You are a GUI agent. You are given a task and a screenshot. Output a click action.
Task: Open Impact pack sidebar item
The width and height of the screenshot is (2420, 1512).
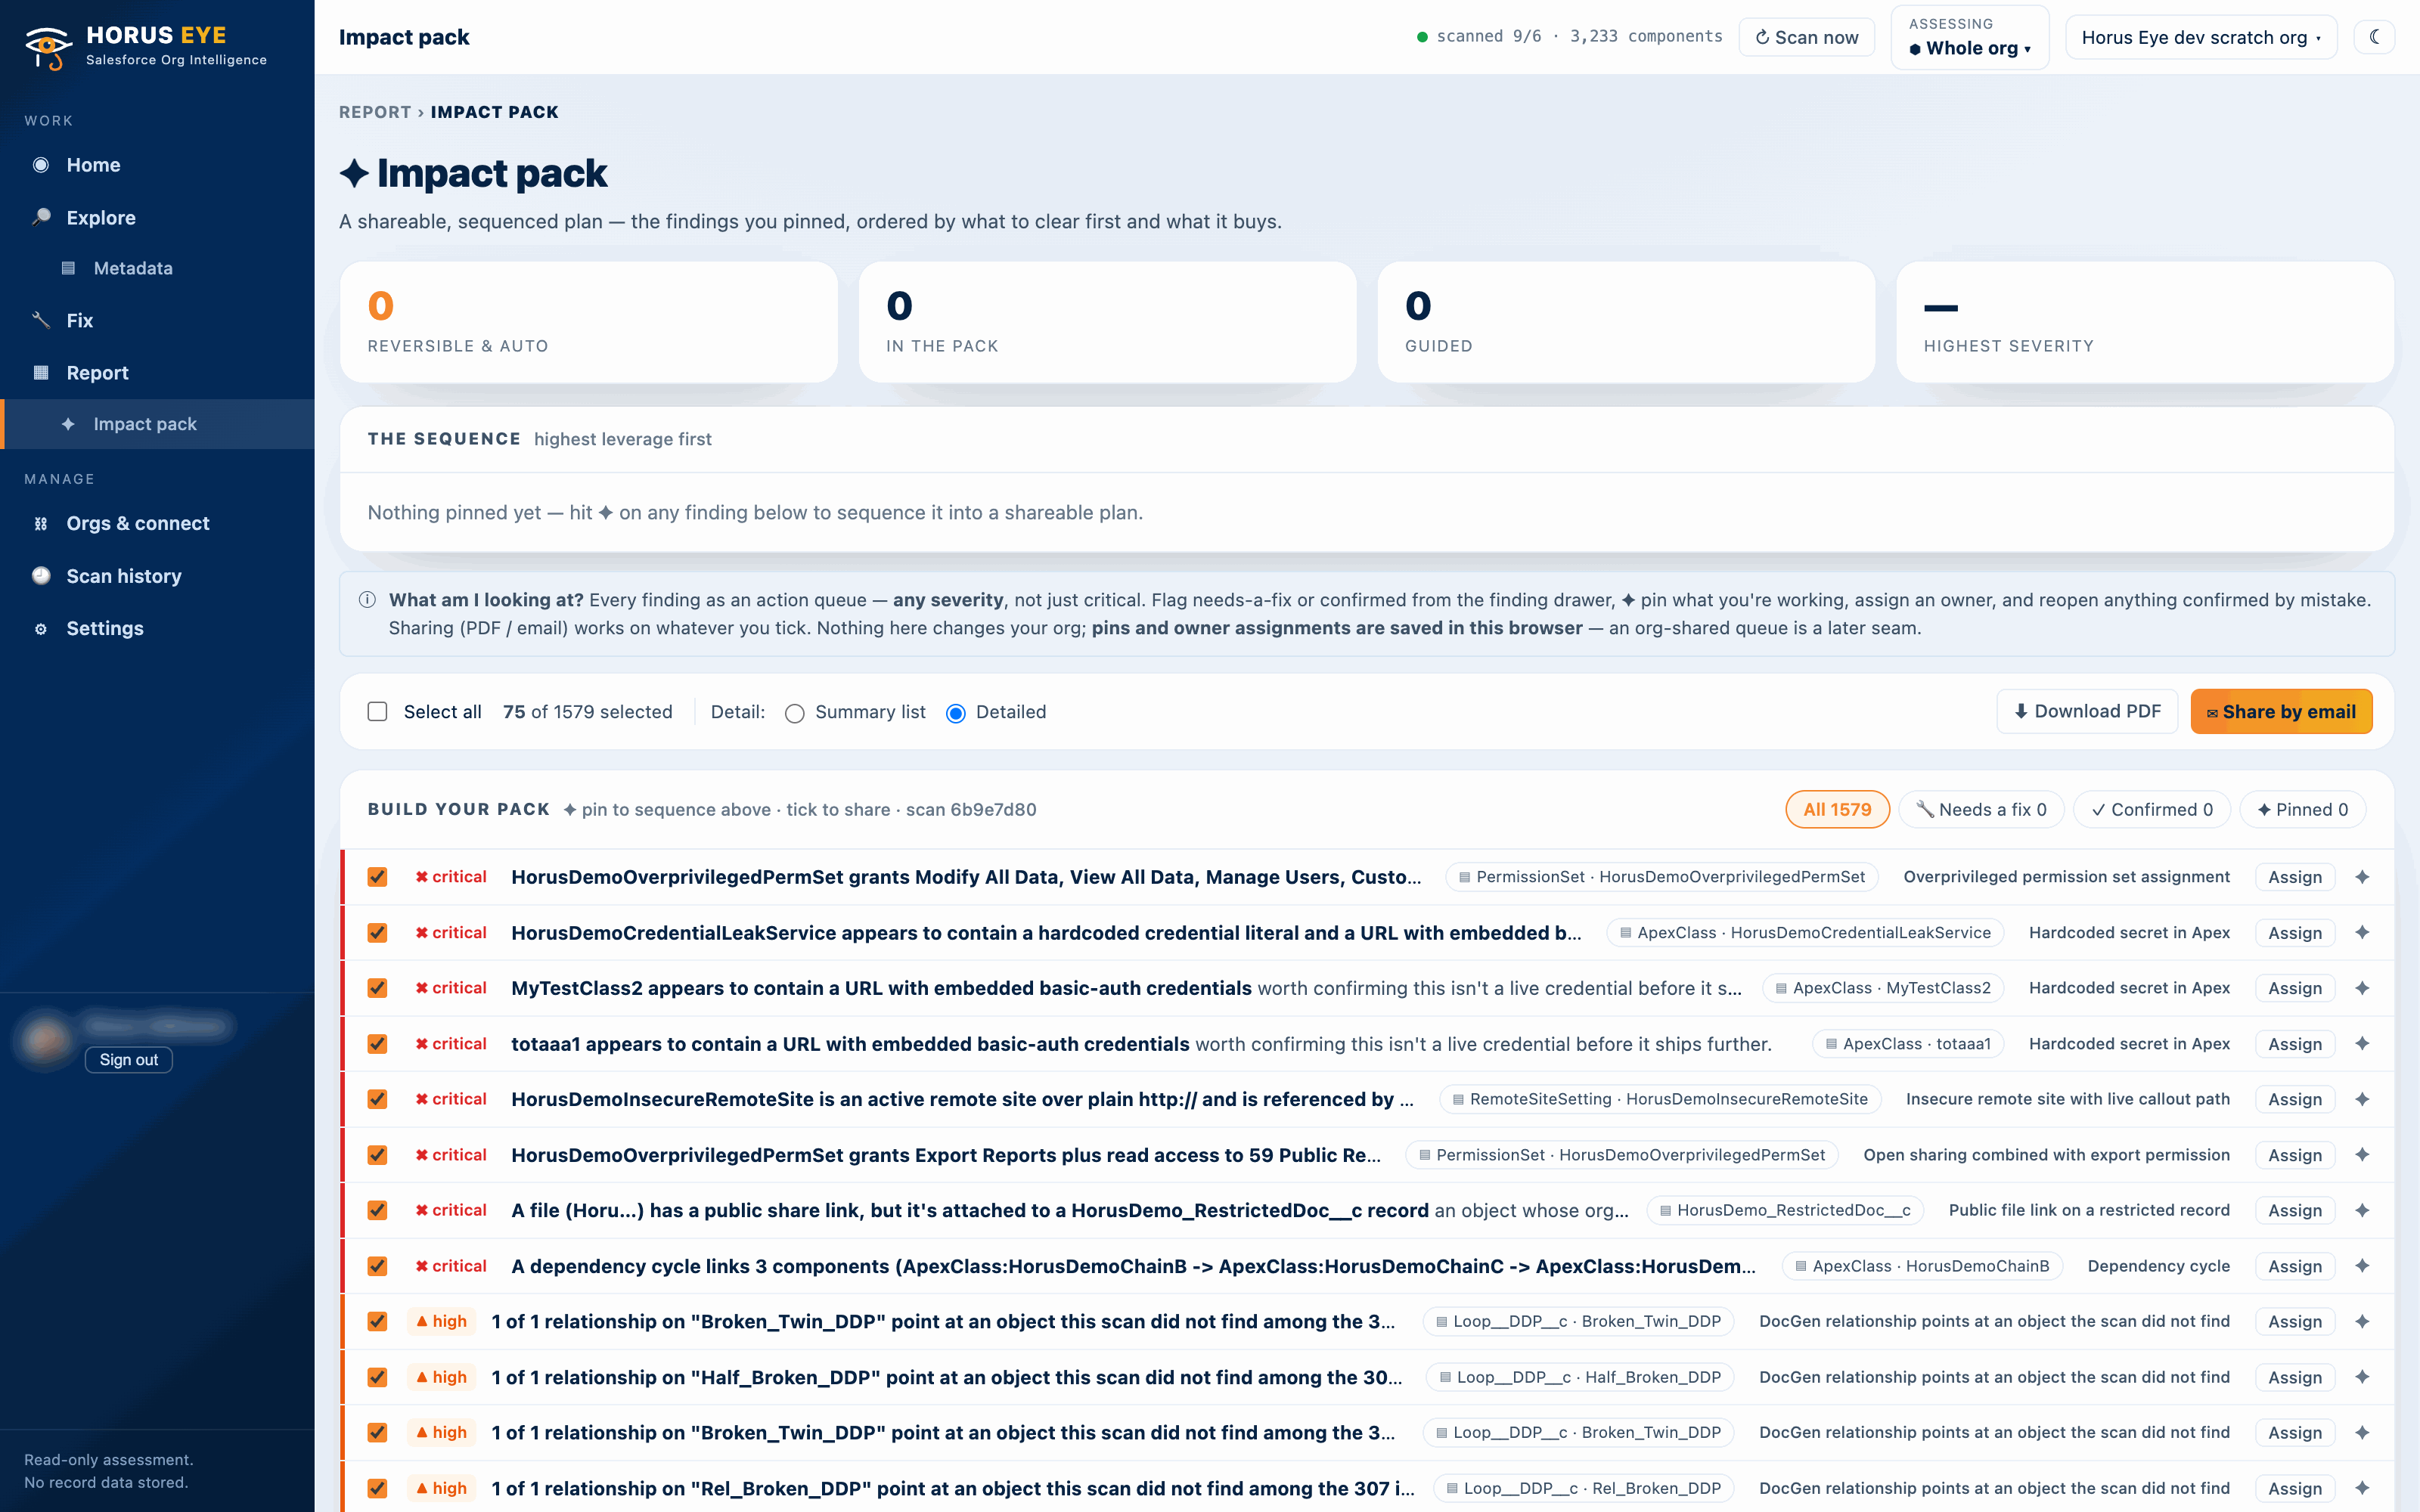tap(157, 424)
